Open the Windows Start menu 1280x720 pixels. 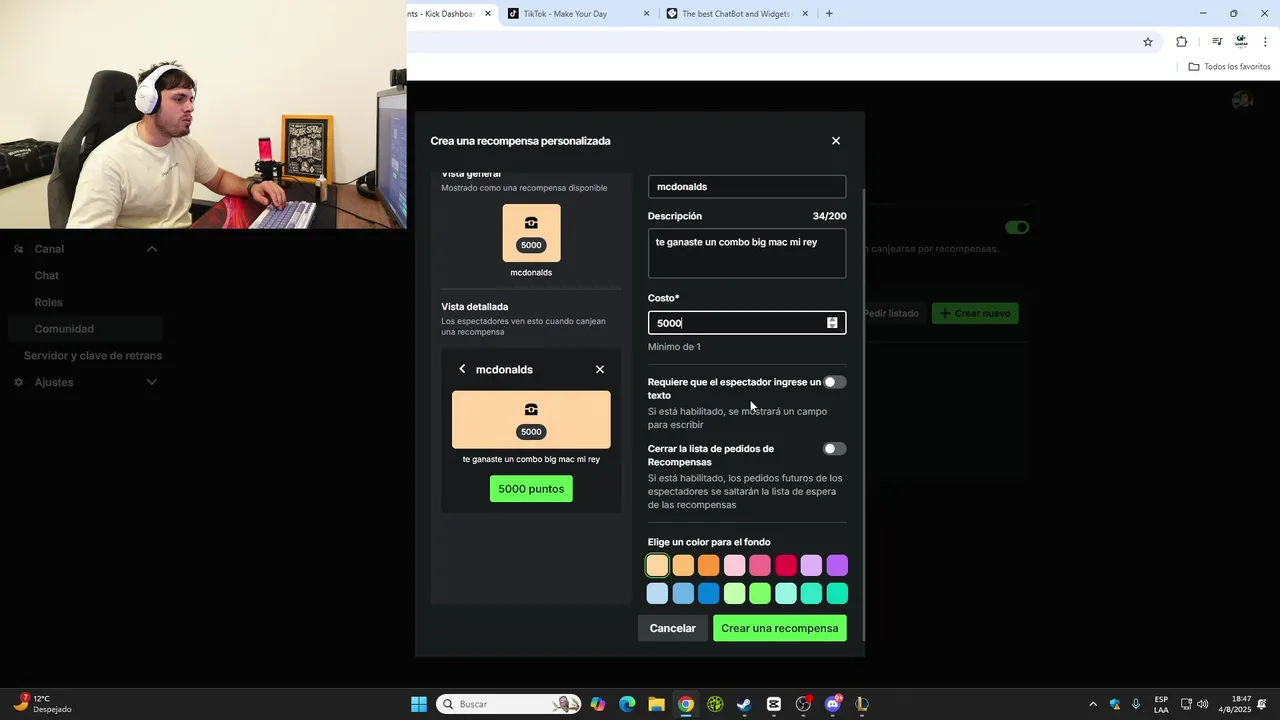point(419,704)
